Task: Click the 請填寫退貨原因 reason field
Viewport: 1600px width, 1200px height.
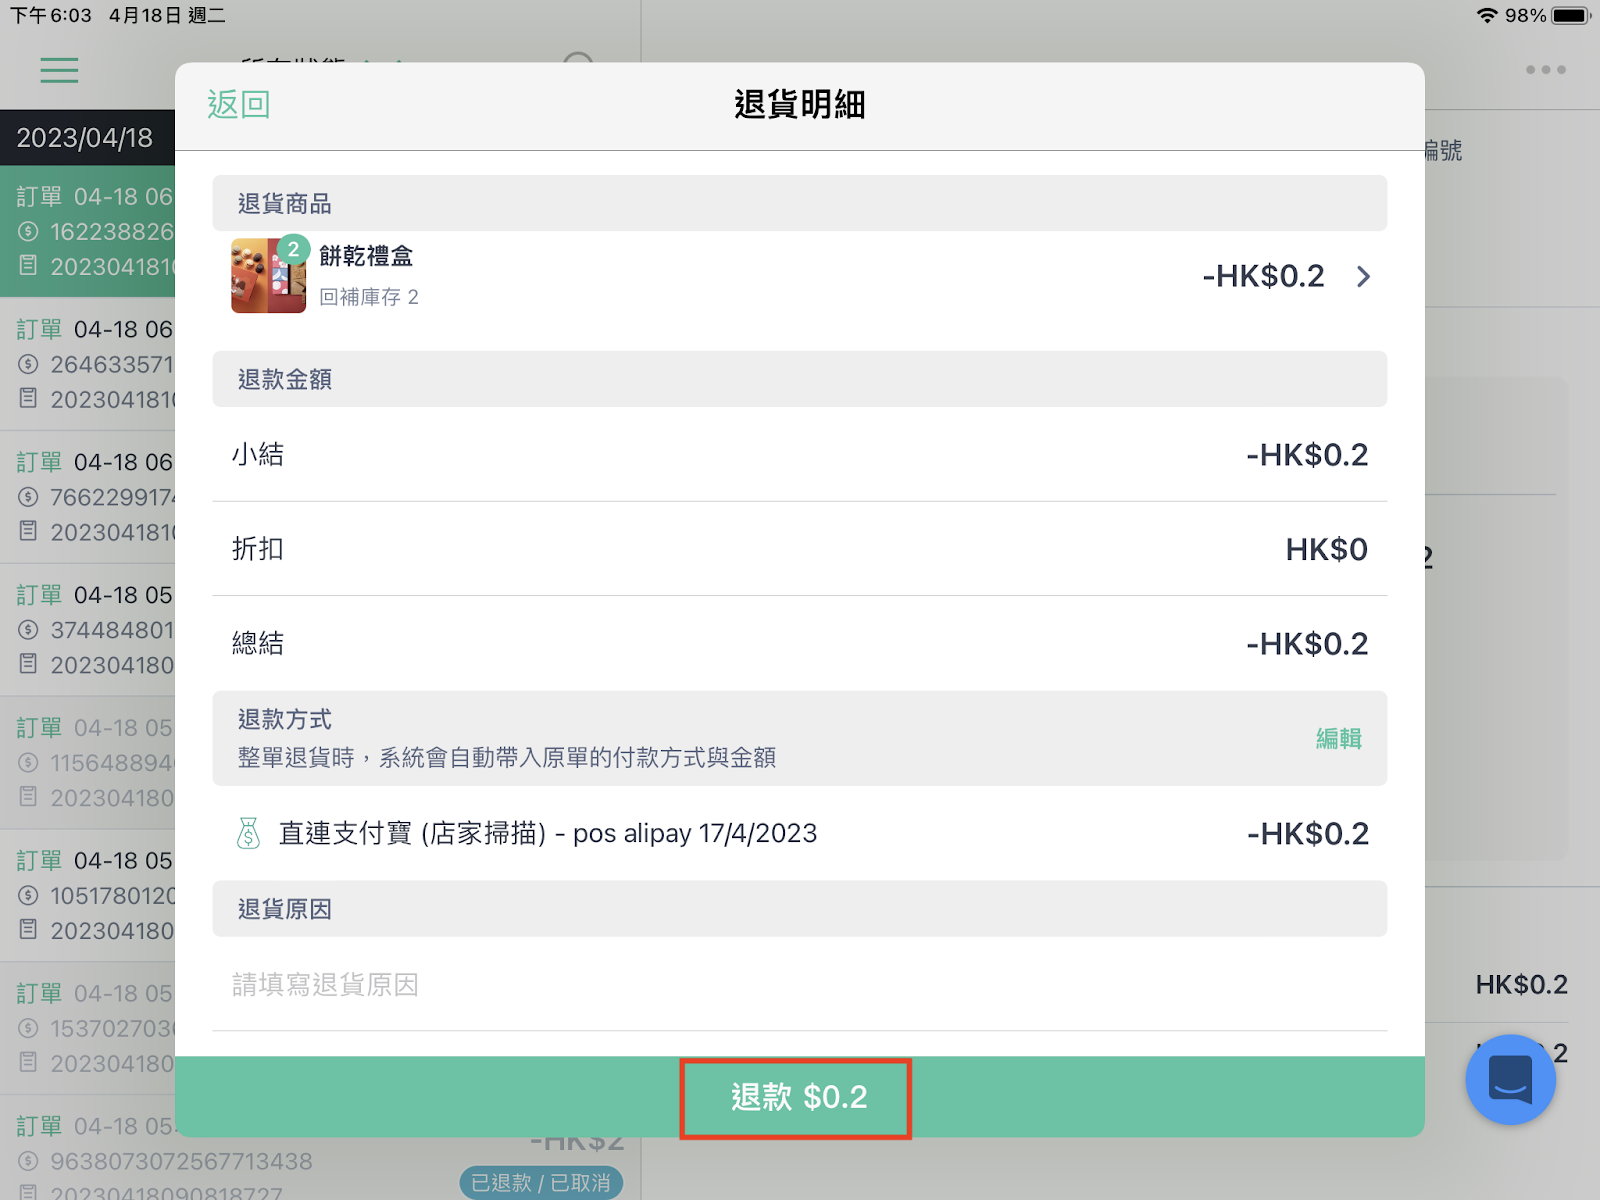Action: pyautogui.click(x=799, y=984)
